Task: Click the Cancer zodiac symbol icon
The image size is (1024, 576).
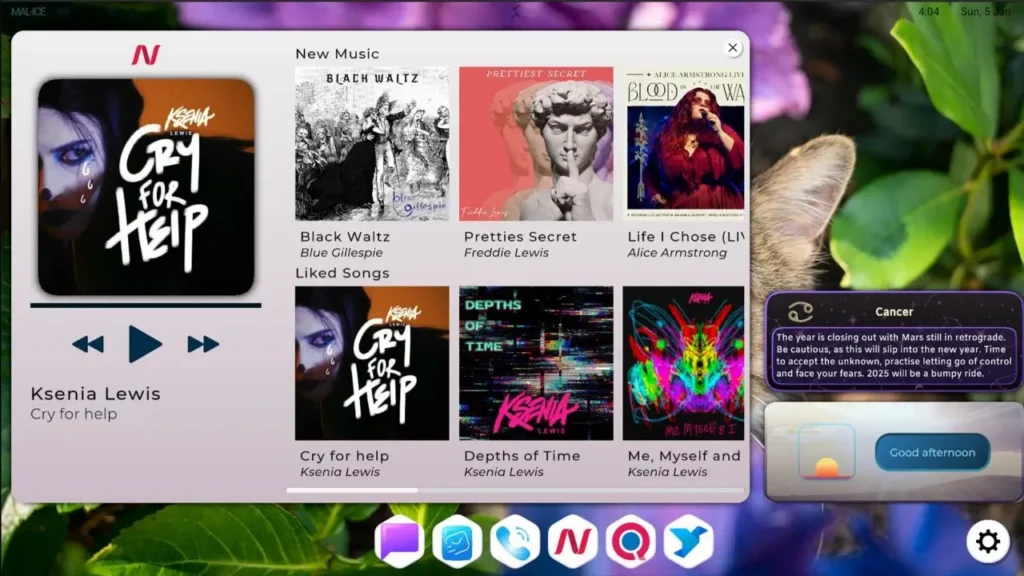Action: (800, 312)
